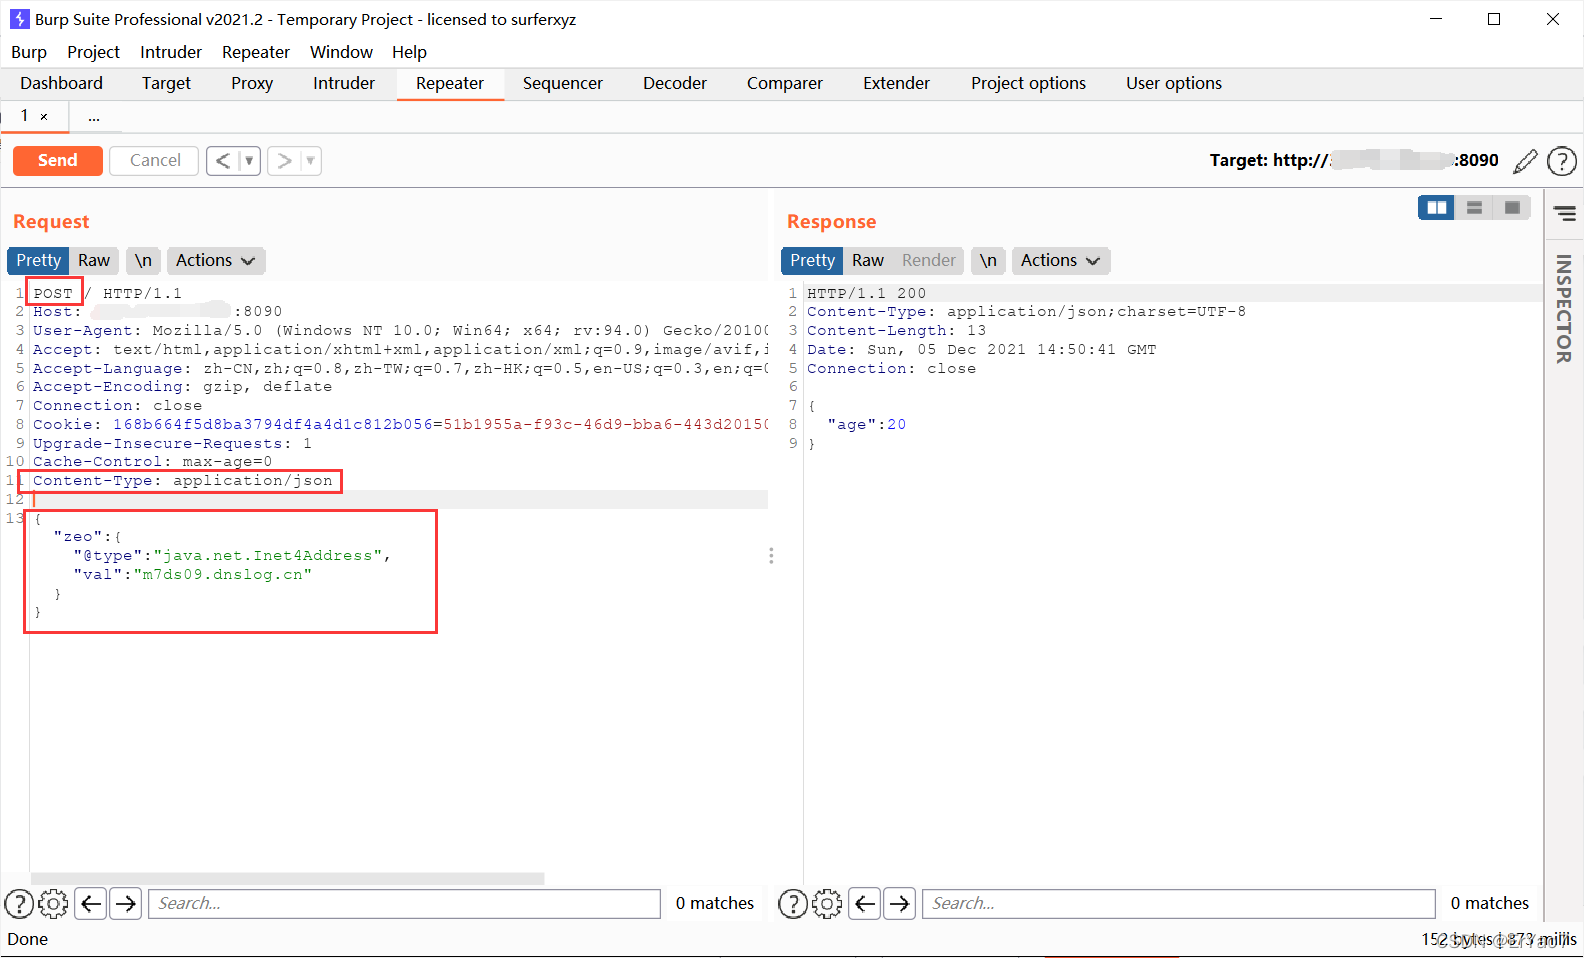The height and width of the screenshot is (958, 1584).
Task: Jump to previous request search match arrow
Action: click(x=91, y=904)
